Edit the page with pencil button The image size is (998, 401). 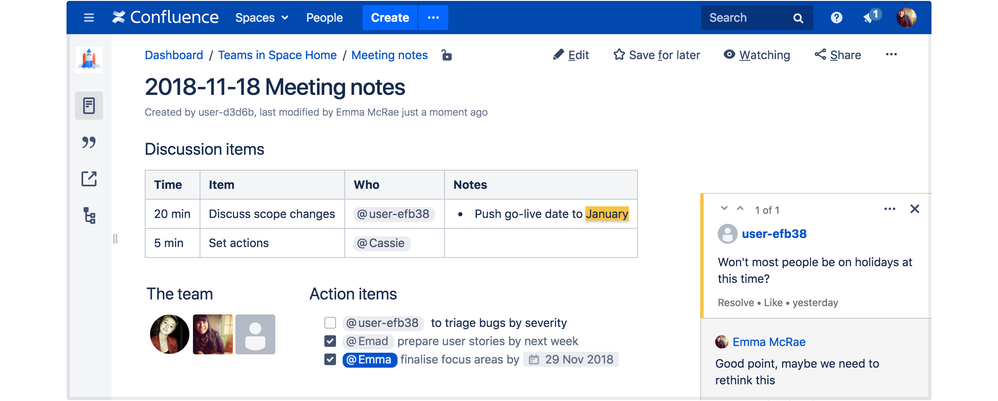(571, 55)
